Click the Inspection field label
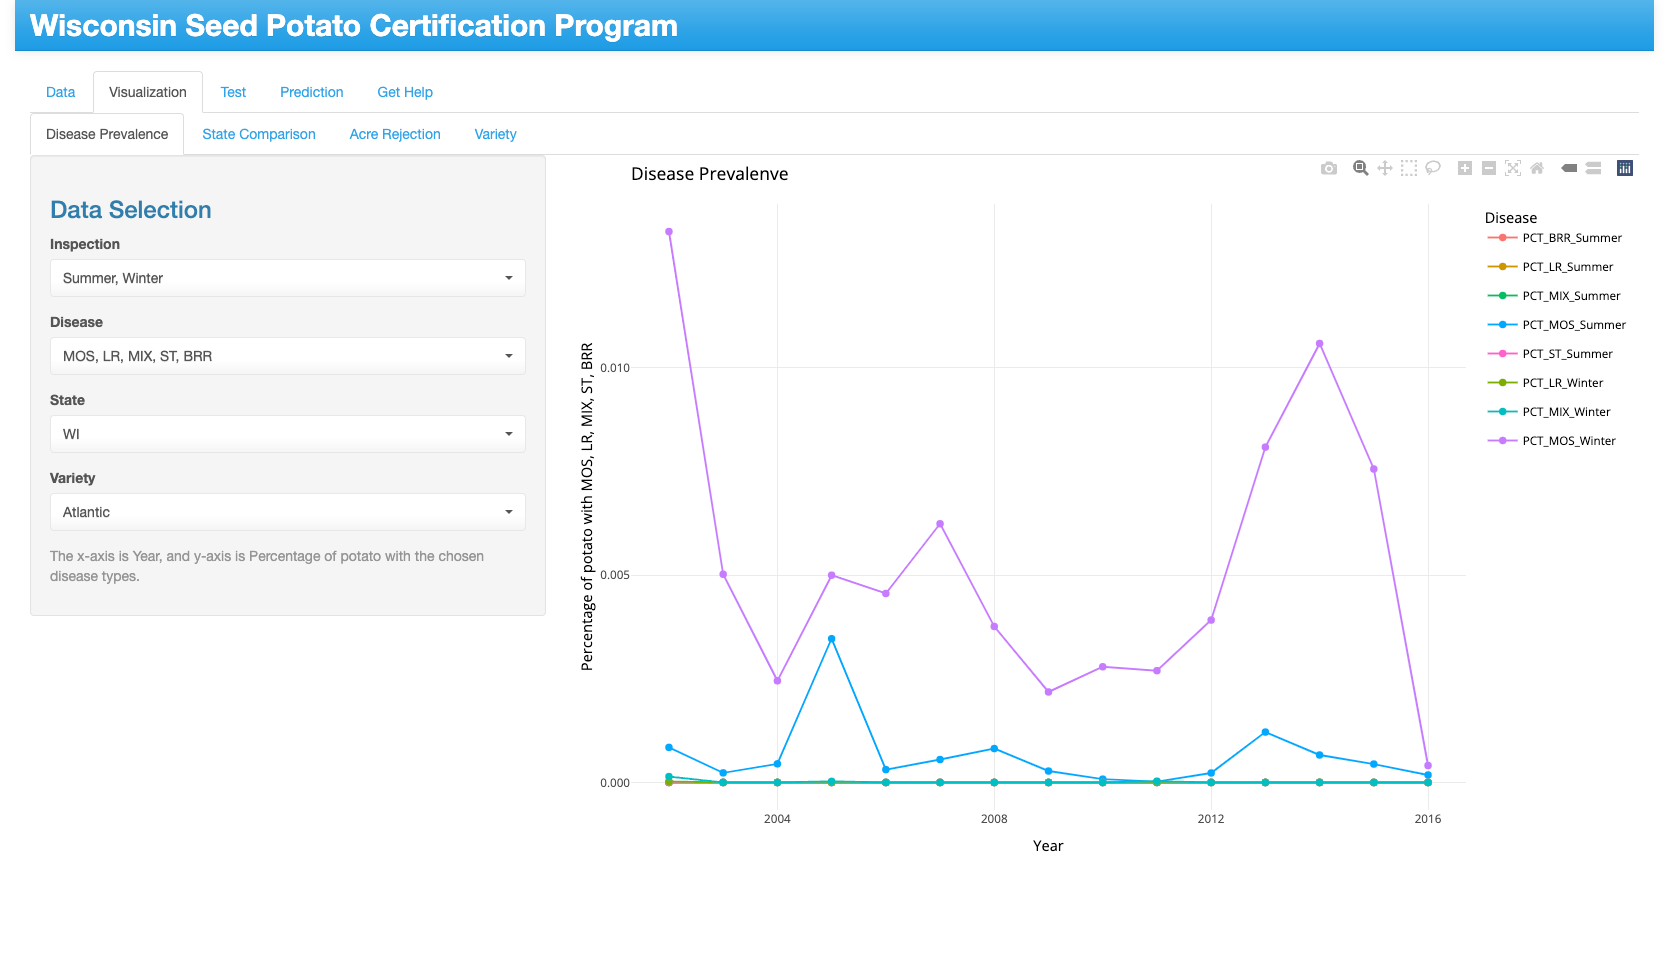This screenshot has width=1669, height=959. [85, 244]
